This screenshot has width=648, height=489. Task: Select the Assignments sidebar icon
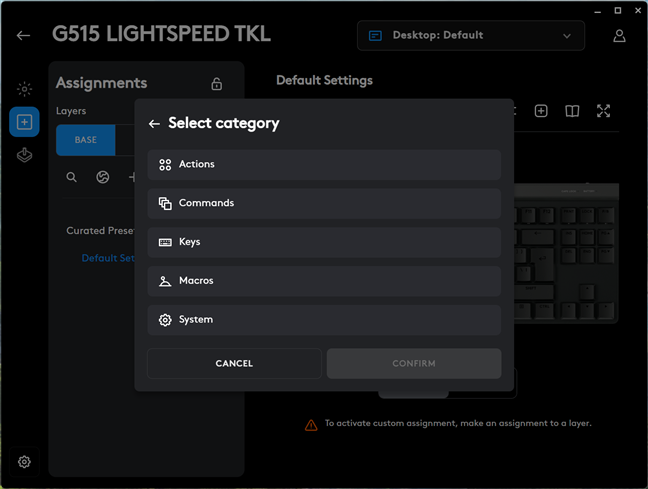[24, 122]
